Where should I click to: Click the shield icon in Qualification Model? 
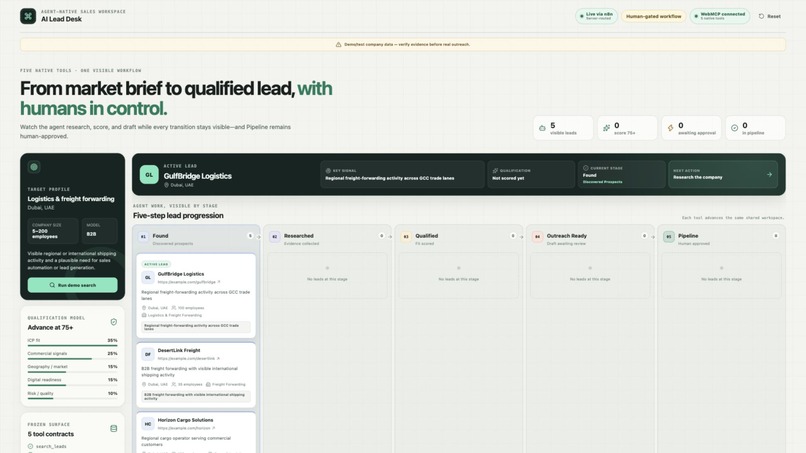click(x=114, y=322)
